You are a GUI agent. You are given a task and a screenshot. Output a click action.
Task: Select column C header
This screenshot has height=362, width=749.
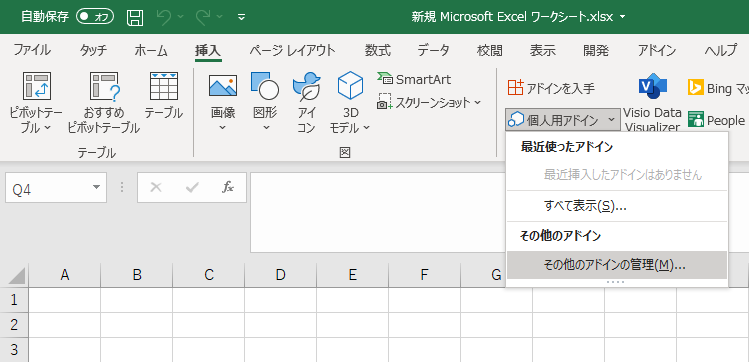tap(209, 275)
